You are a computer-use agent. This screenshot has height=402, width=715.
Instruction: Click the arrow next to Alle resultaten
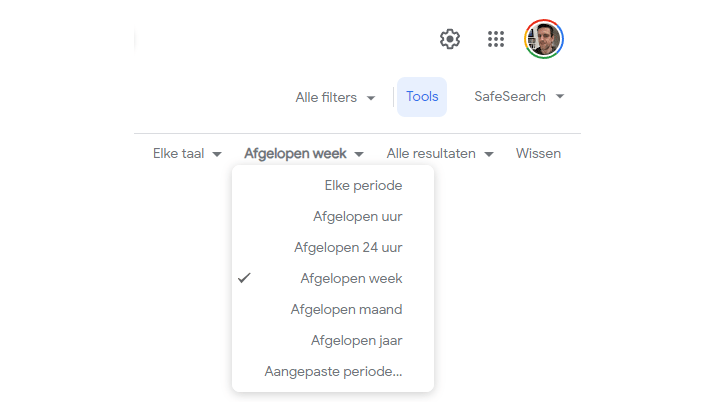point(488,154)
